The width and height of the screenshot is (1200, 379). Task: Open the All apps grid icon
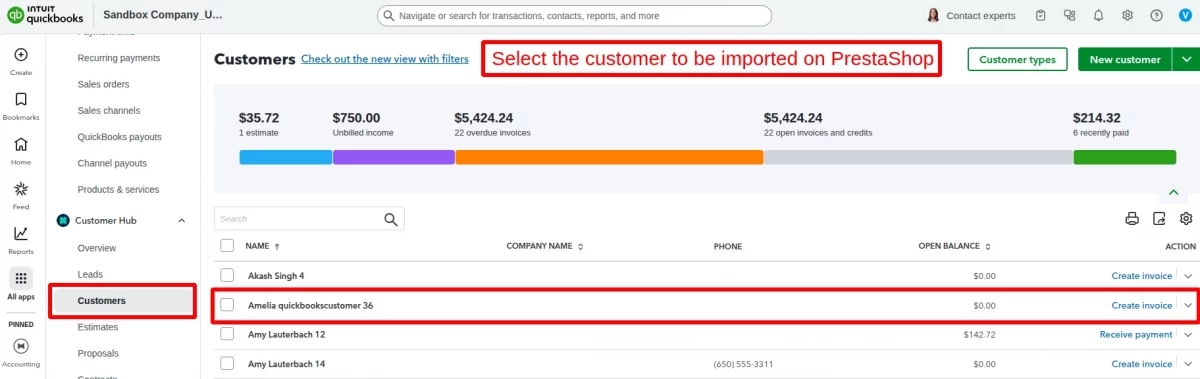(21, 278)
